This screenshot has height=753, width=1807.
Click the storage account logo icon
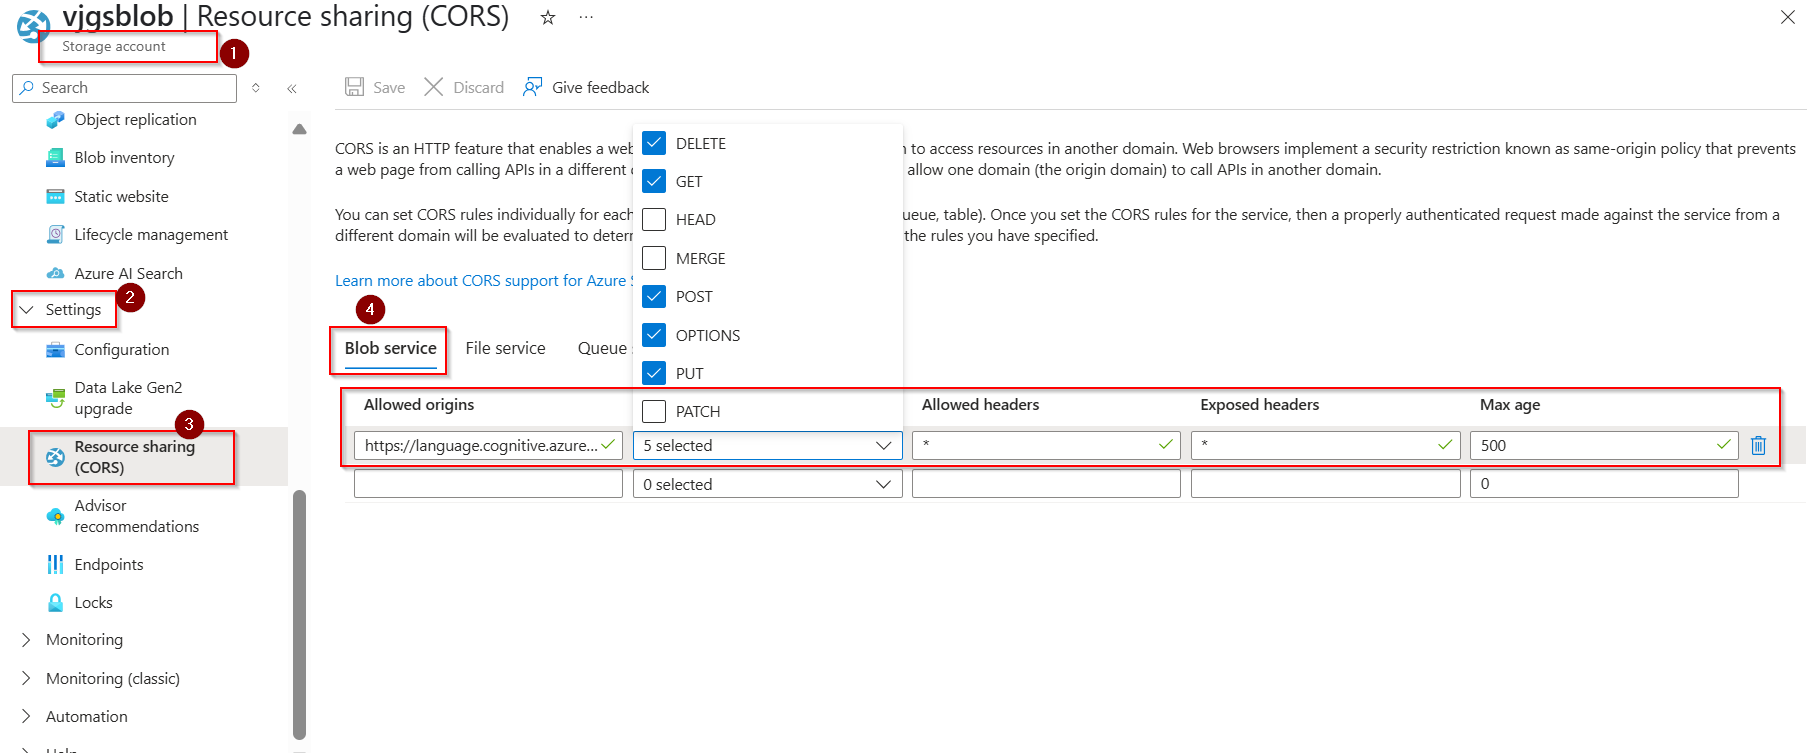tap(33, 25)
